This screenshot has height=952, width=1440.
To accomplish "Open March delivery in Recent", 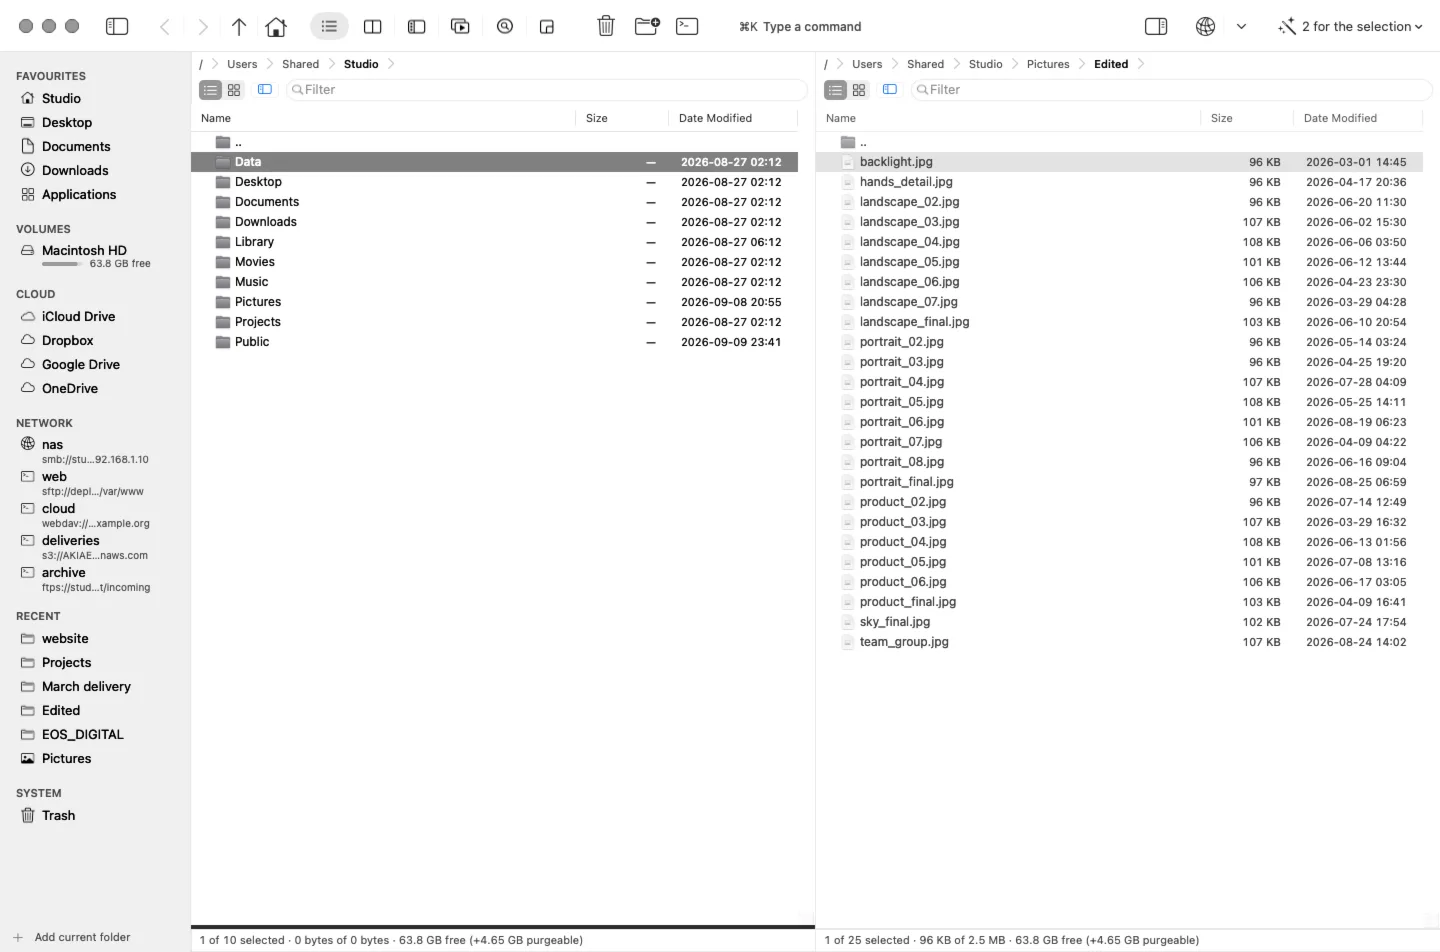I will click(86, 686).
